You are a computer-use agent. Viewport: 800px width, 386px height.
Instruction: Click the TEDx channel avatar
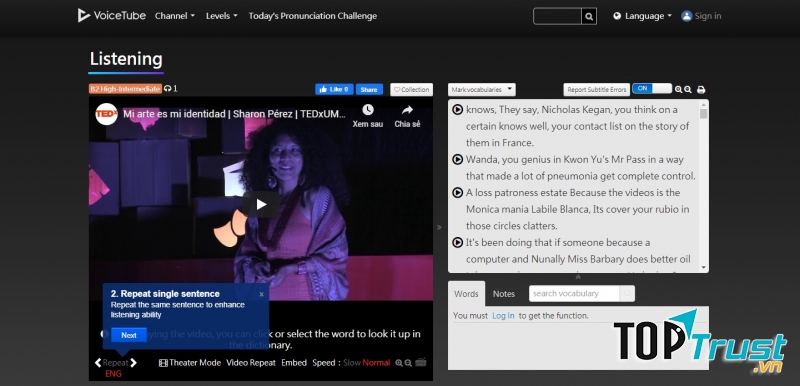(x=106, y=114)
